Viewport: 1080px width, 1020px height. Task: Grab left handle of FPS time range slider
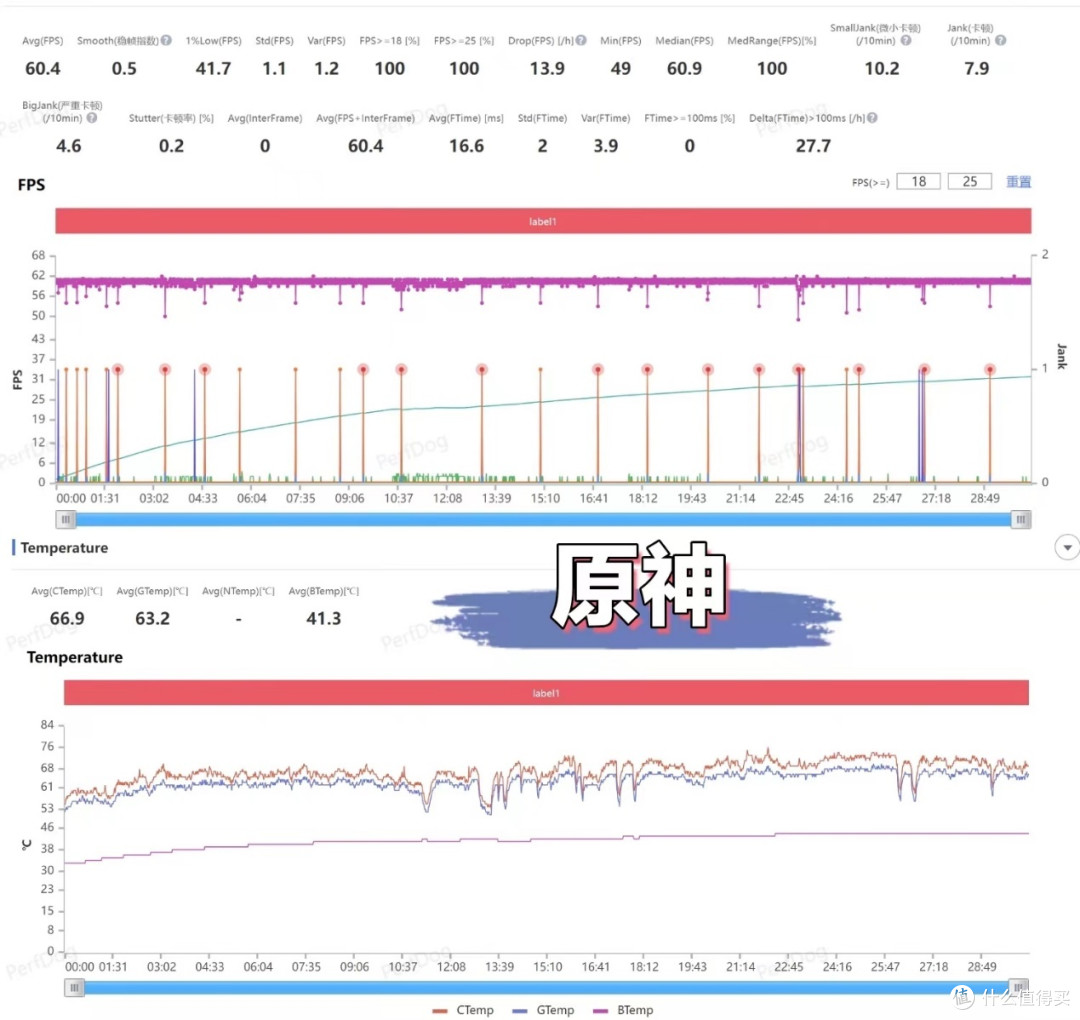(x=65, y=519)
